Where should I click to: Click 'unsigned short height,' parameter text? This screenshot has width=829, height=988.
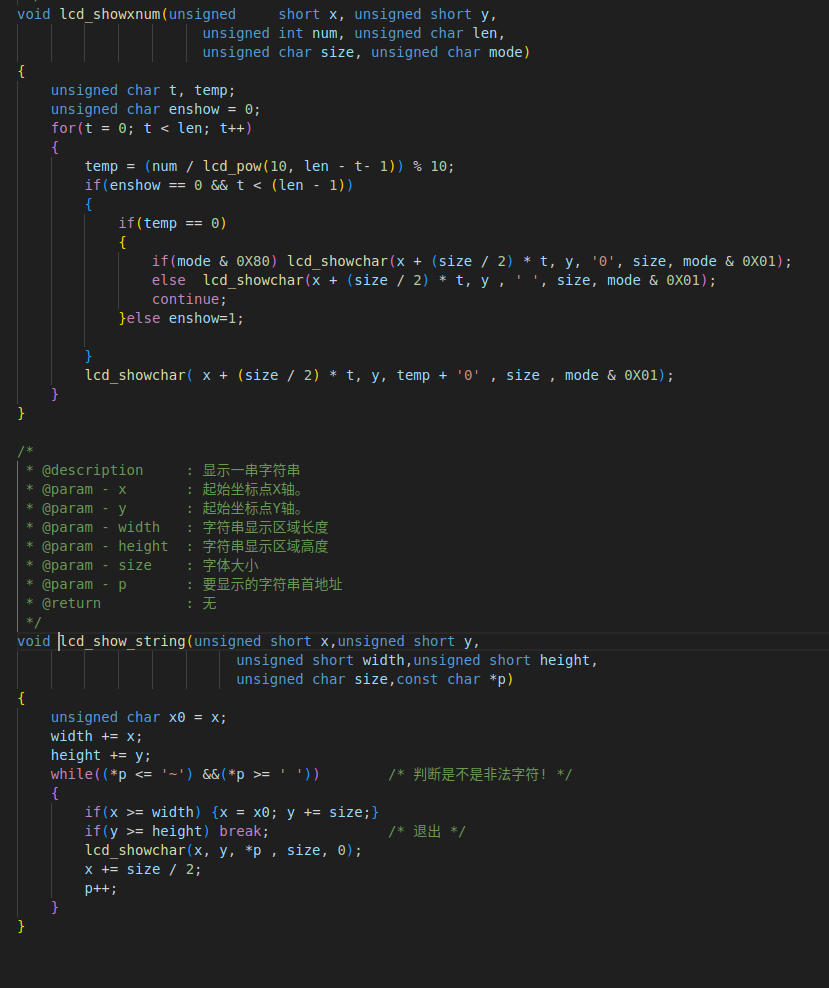pyautogui.click(x=505, y=660)
